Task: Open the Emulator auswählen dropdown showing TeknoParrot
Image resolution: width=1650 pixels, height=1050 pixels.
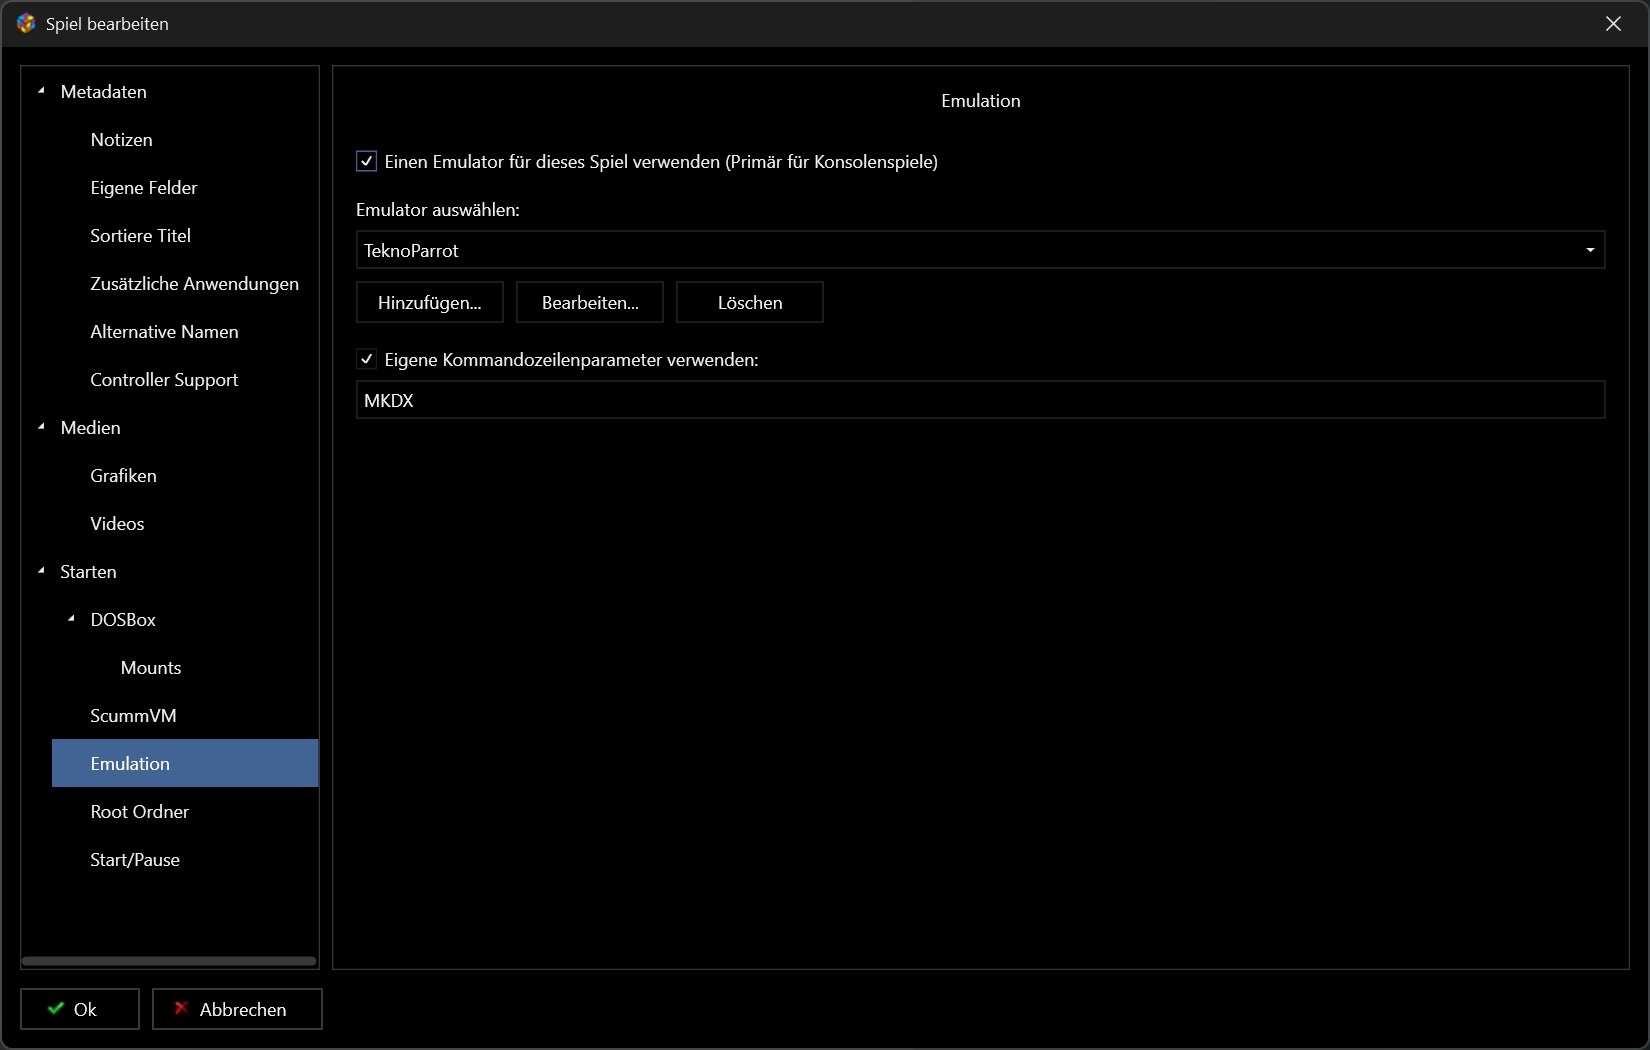Action: (x=980, y=250)
